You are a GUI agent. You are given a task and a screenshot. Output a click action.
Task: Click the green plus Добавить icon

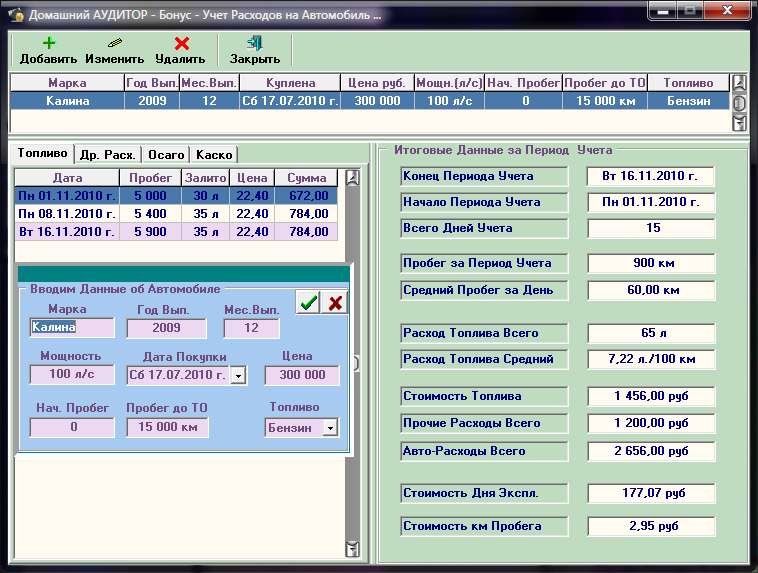48,44
